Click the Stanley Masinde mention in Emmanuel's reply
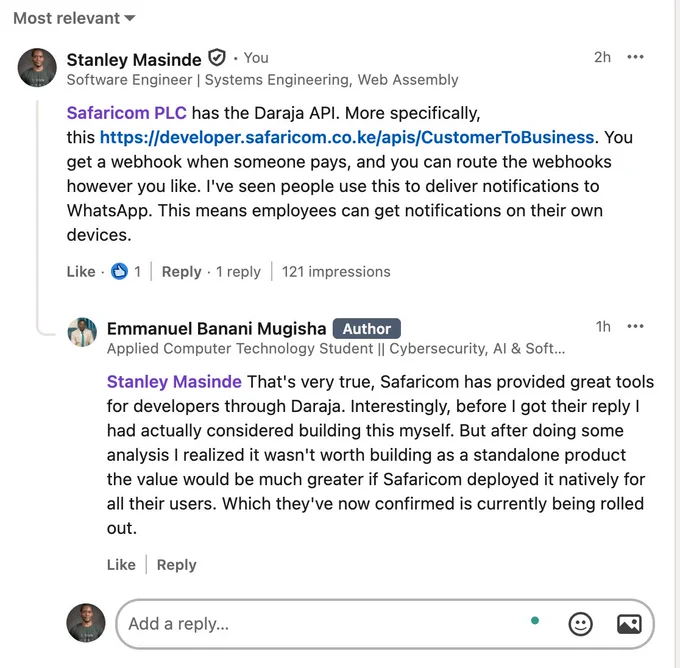Screen dimensions: 680x668 (174, 382)
